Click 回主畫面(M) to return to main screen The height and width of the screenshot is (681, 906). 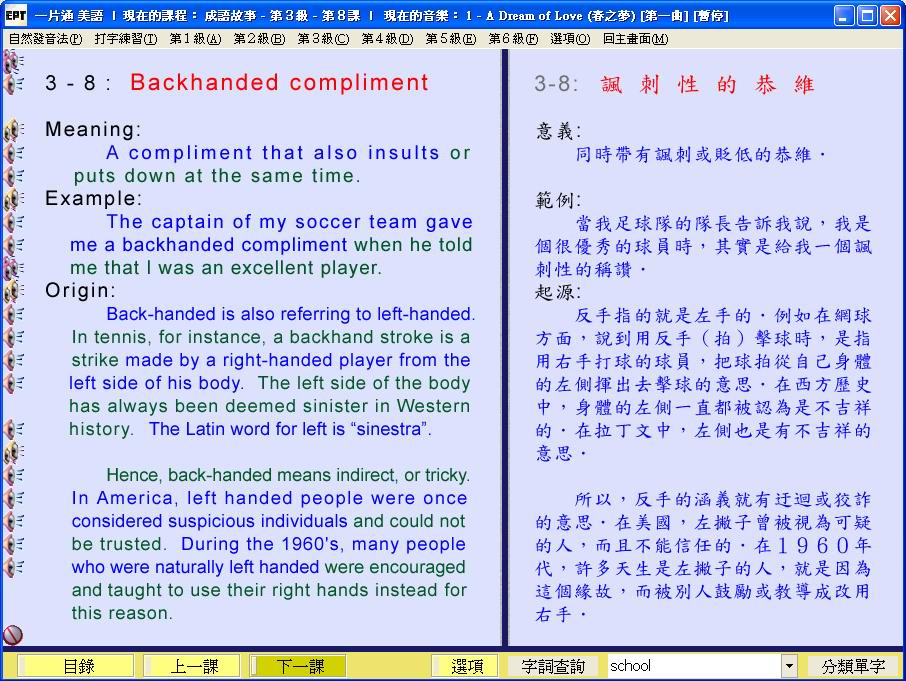coord(635,39)
